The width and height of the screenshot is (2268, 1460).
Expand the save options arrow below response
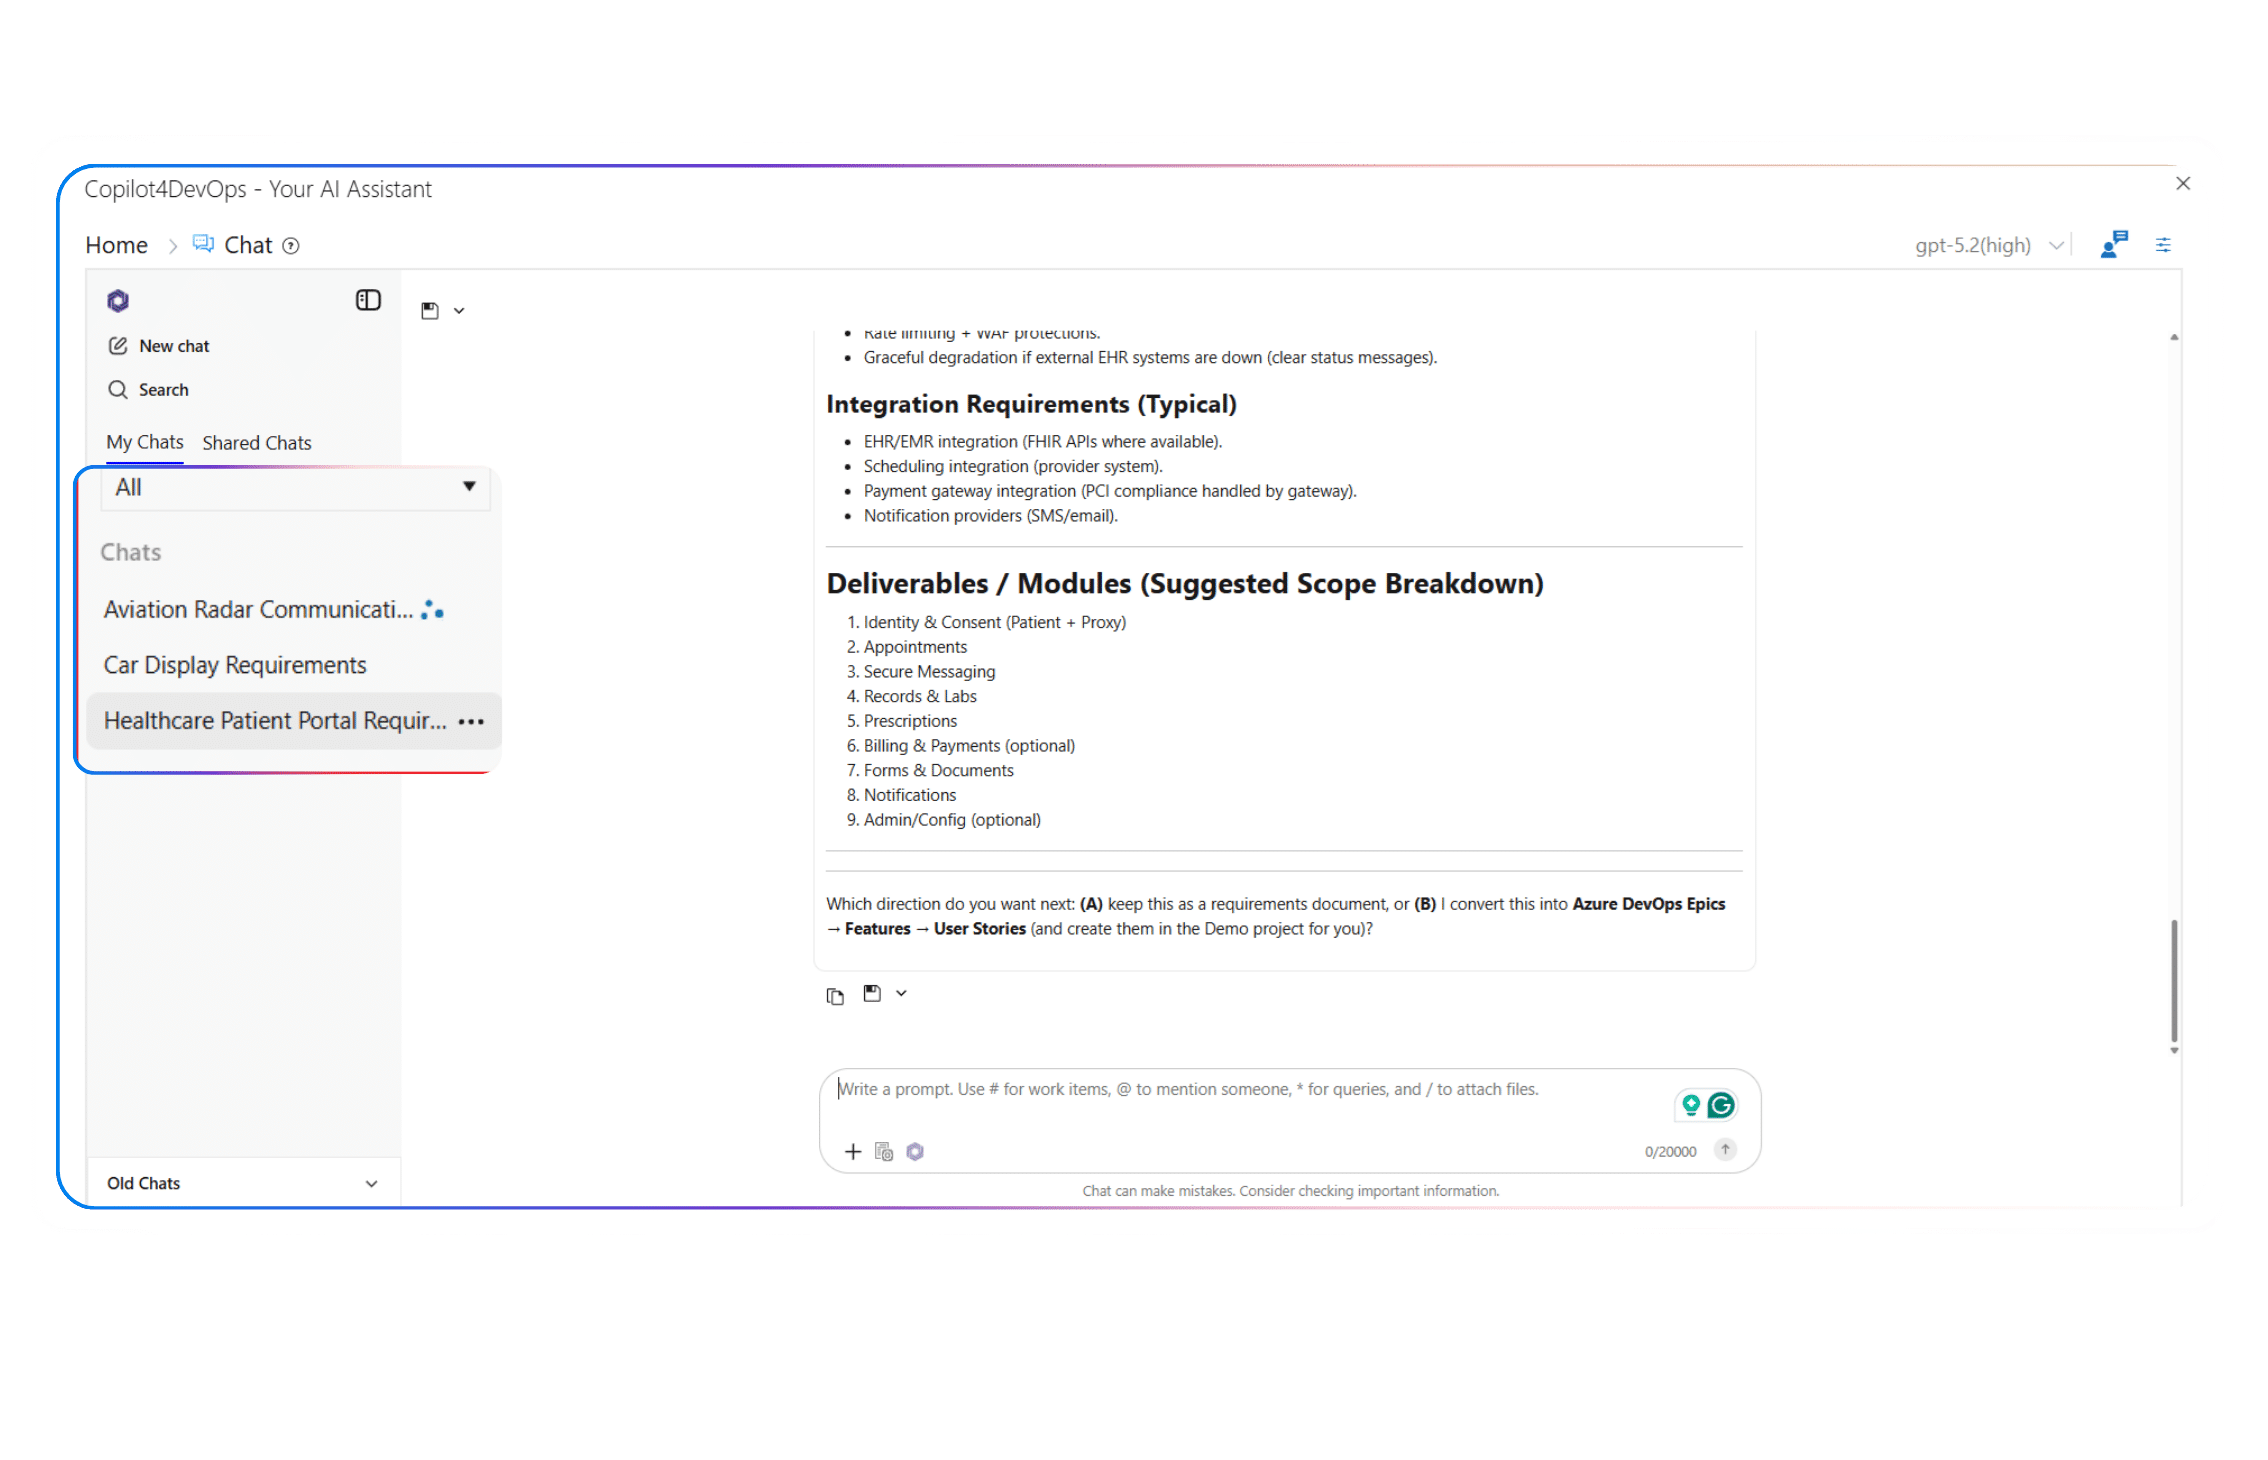[901, 993]
